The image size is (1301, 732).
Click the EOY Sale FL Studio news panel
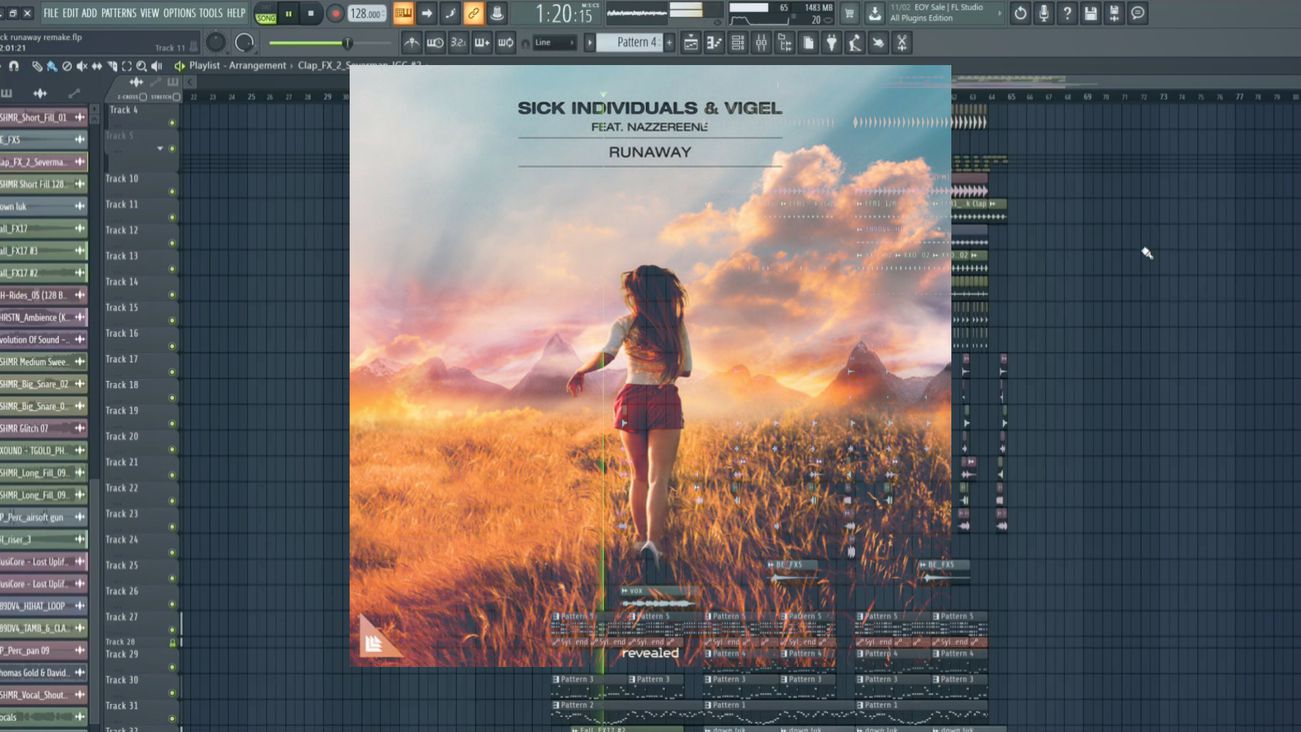pyautogui.click(x=945, y=13)
